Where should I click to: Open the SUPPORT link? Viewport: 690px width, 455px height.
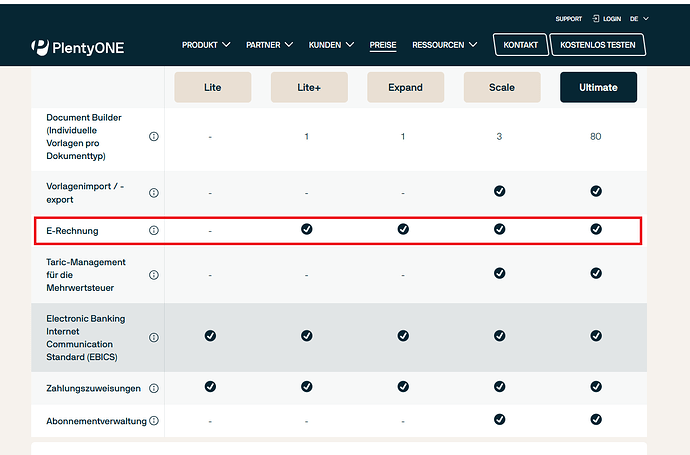click(x=569, y=18)
